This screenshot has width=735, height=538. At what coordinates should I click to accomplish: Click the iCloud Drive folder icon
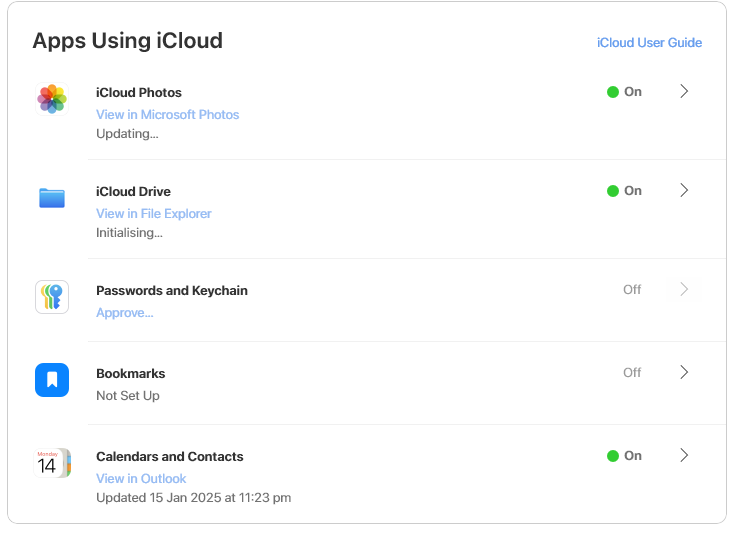tap(52, 197)
